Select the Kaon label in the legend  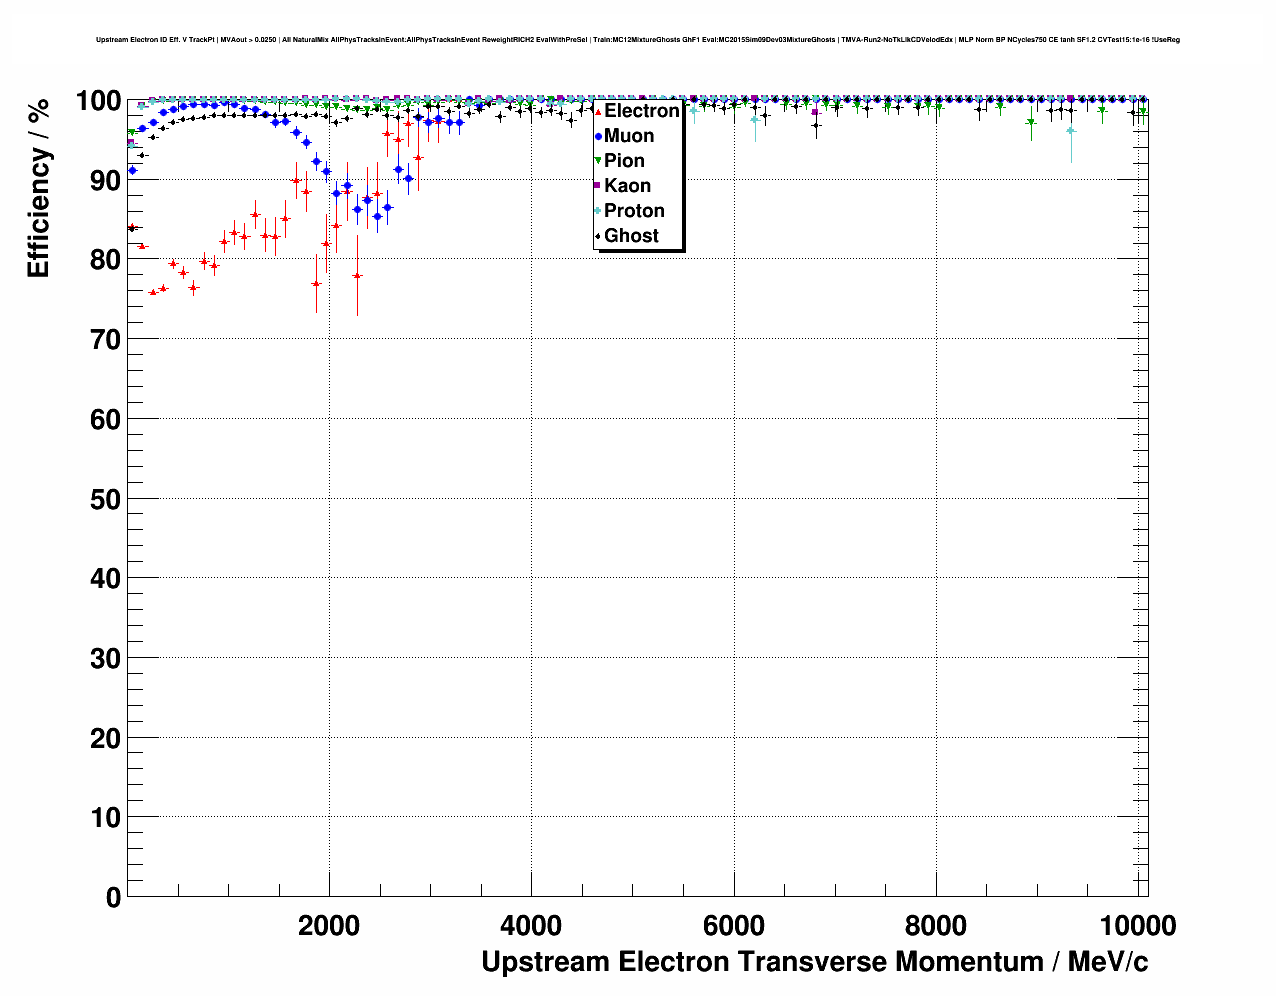coord(627,186)
